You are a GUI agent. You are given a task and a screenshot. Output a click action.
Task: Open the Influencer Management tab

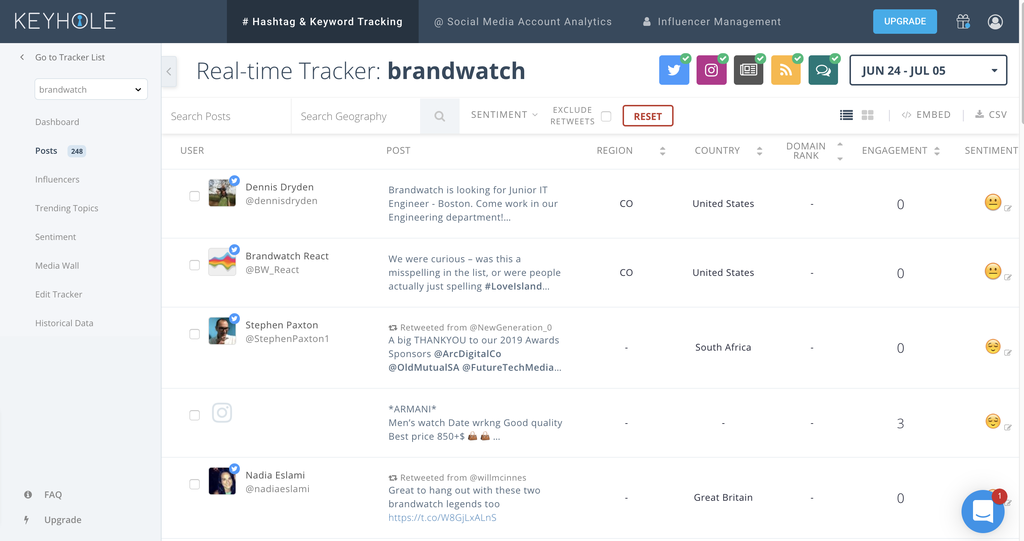click(x=712, y=21)
